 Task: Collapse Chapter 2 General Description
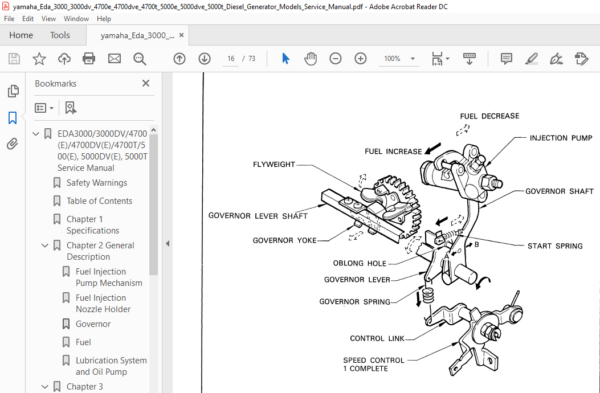click(x=45, y=245)
